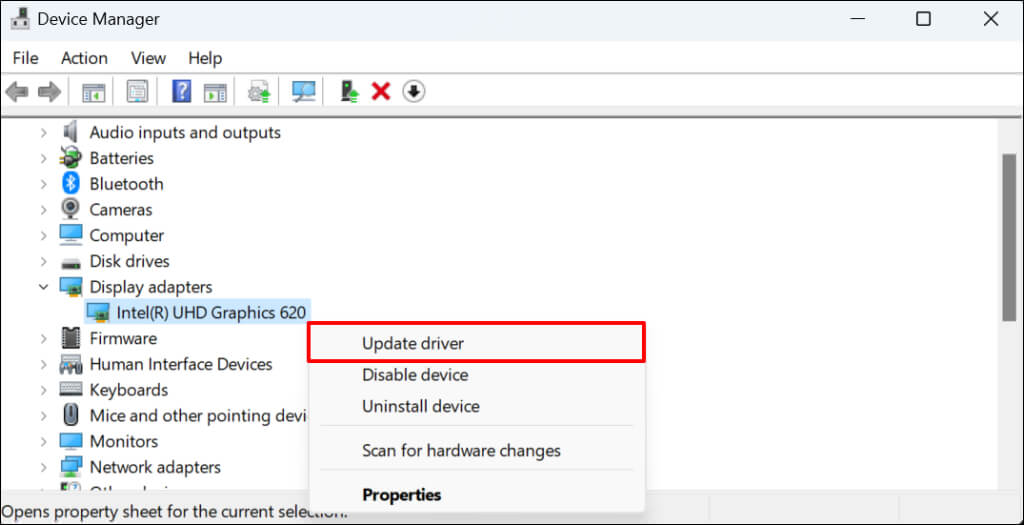Select the Batteries tree label
Screen dimensions: 1024x525
[x=121, y=158]
